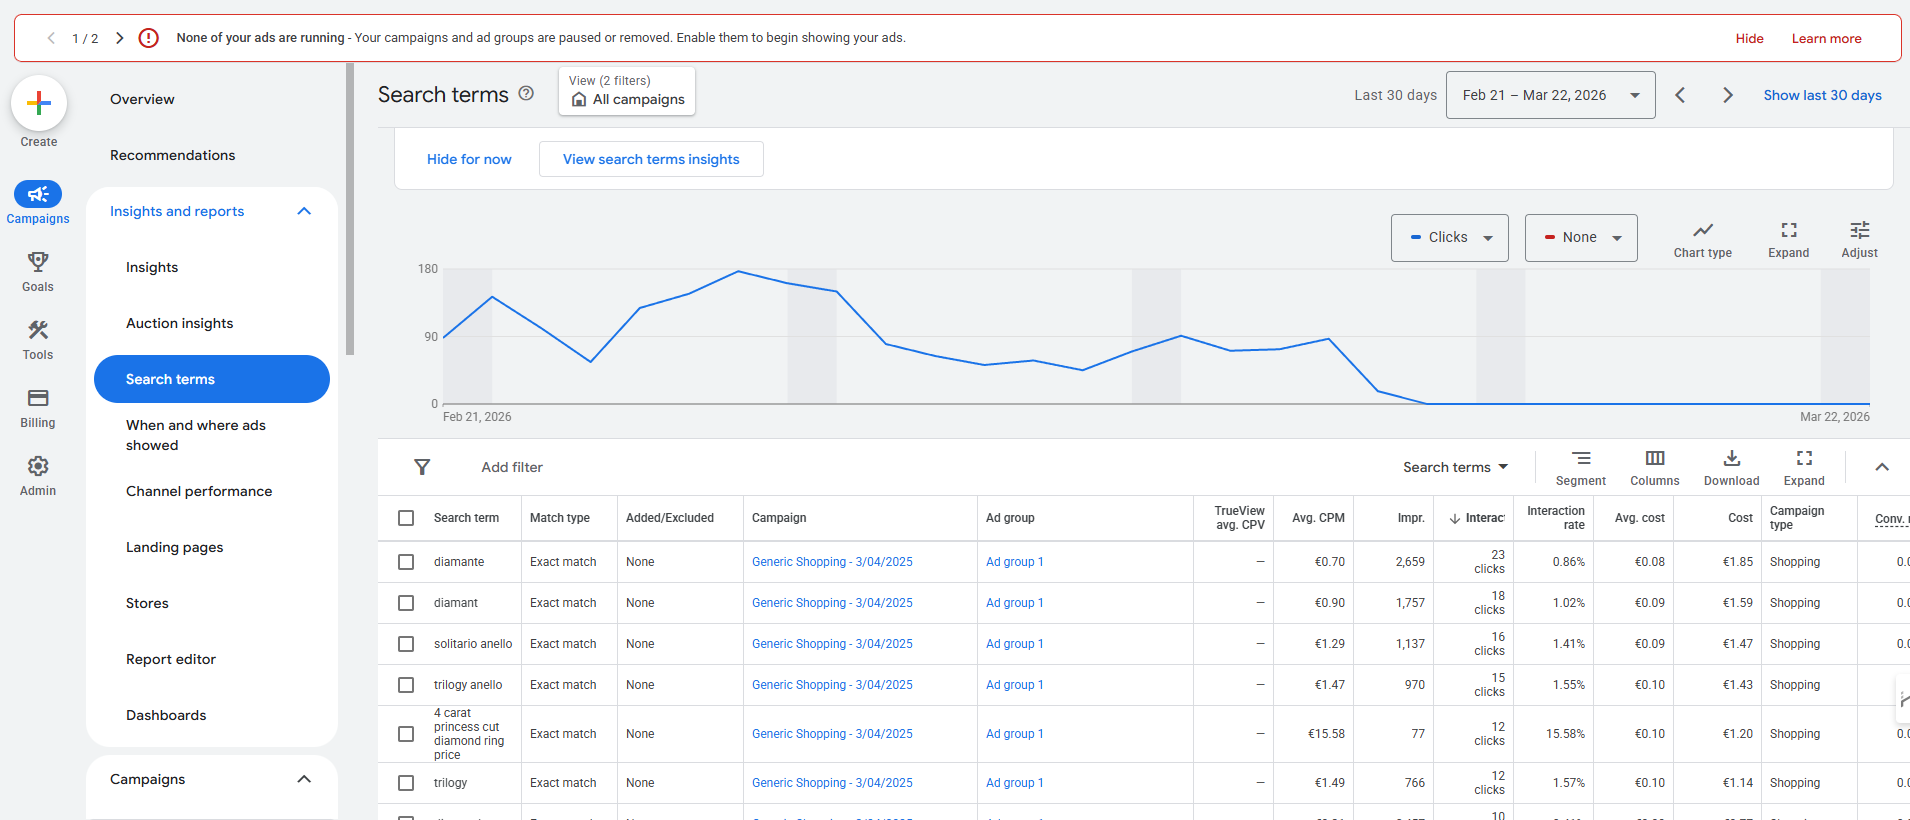Screen dimensions: 1910x820
Task: Open the Admin gear icon
Action: [x=38, y=466]
